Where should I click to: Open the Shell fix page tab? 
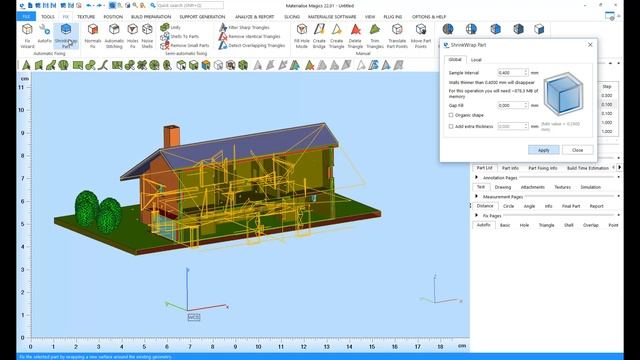point(568,225)
